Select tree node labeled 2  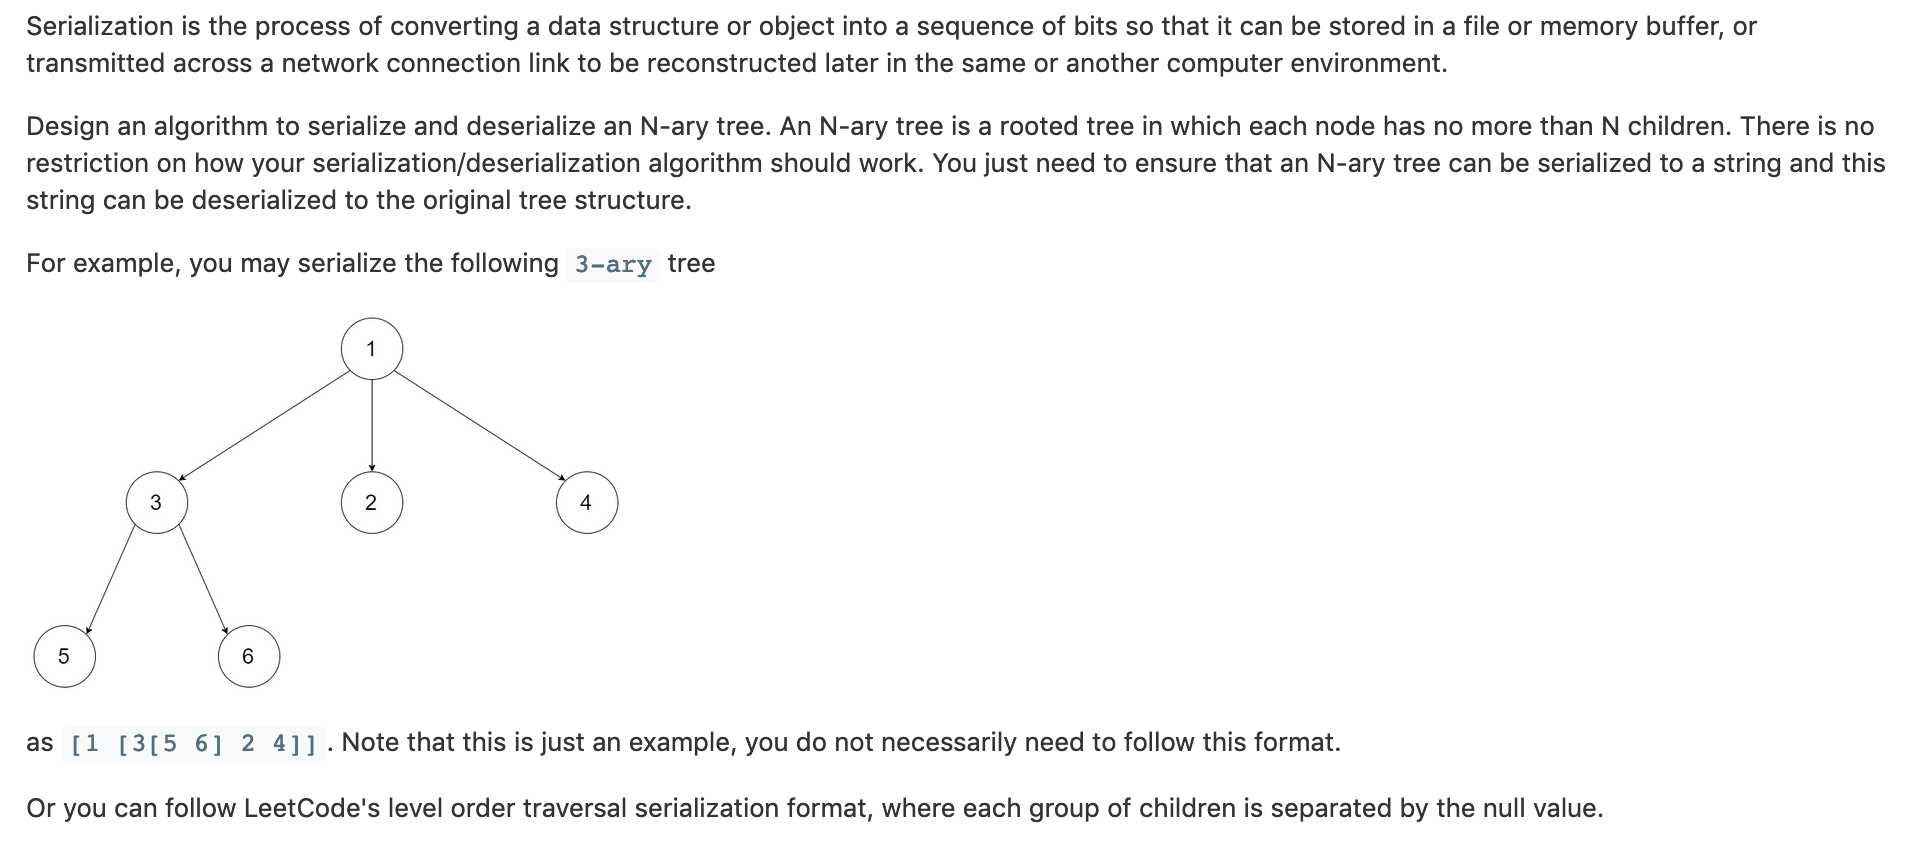point(372,502)
